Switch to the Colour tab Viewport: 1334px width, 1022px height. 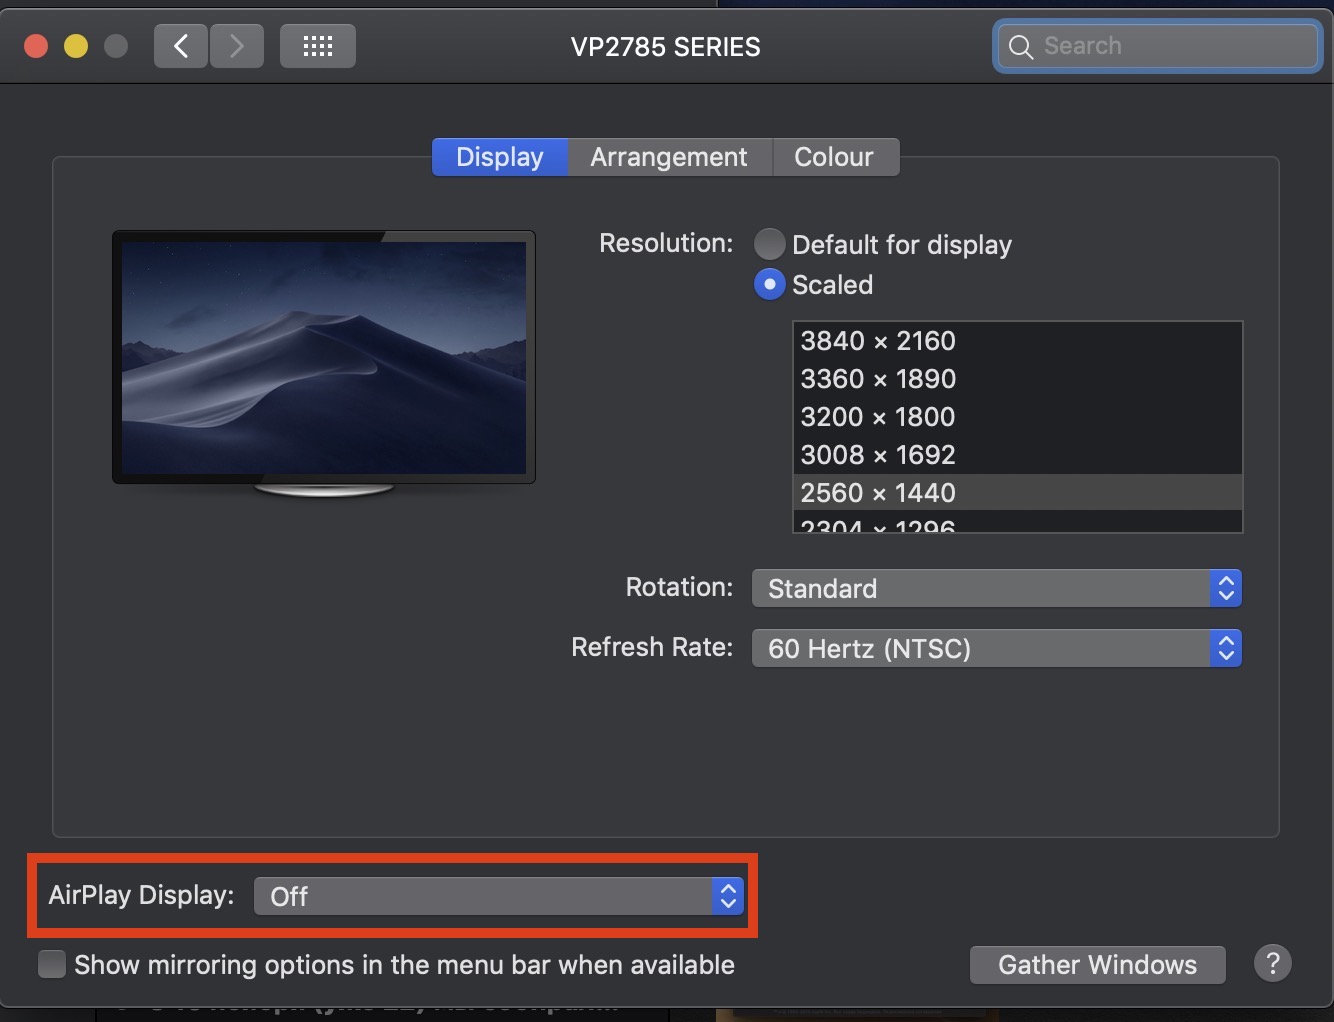coord(834,157)
